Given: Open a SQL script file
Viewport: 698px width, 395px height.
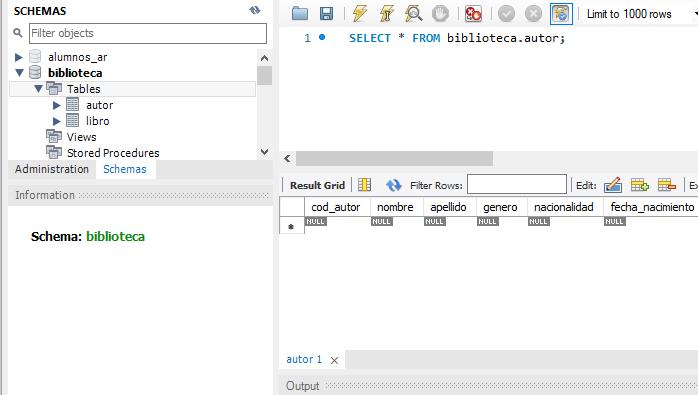Looking at the screenshot, I should tap(300, 14).
